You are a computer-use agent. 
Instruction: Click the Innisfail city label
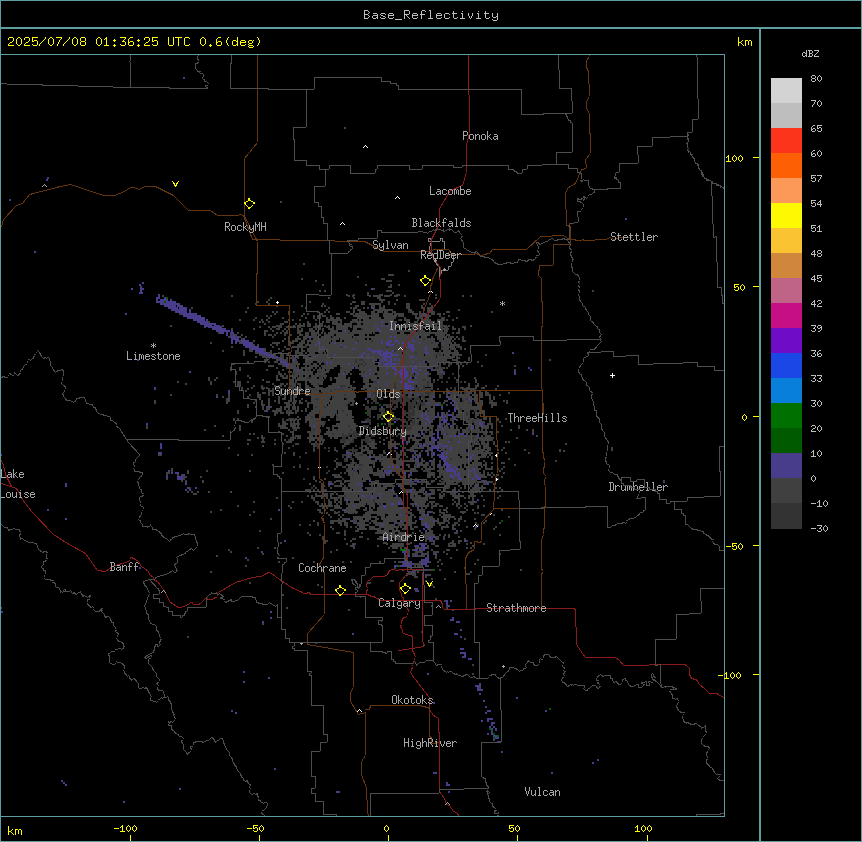click(x=415, y=326)
